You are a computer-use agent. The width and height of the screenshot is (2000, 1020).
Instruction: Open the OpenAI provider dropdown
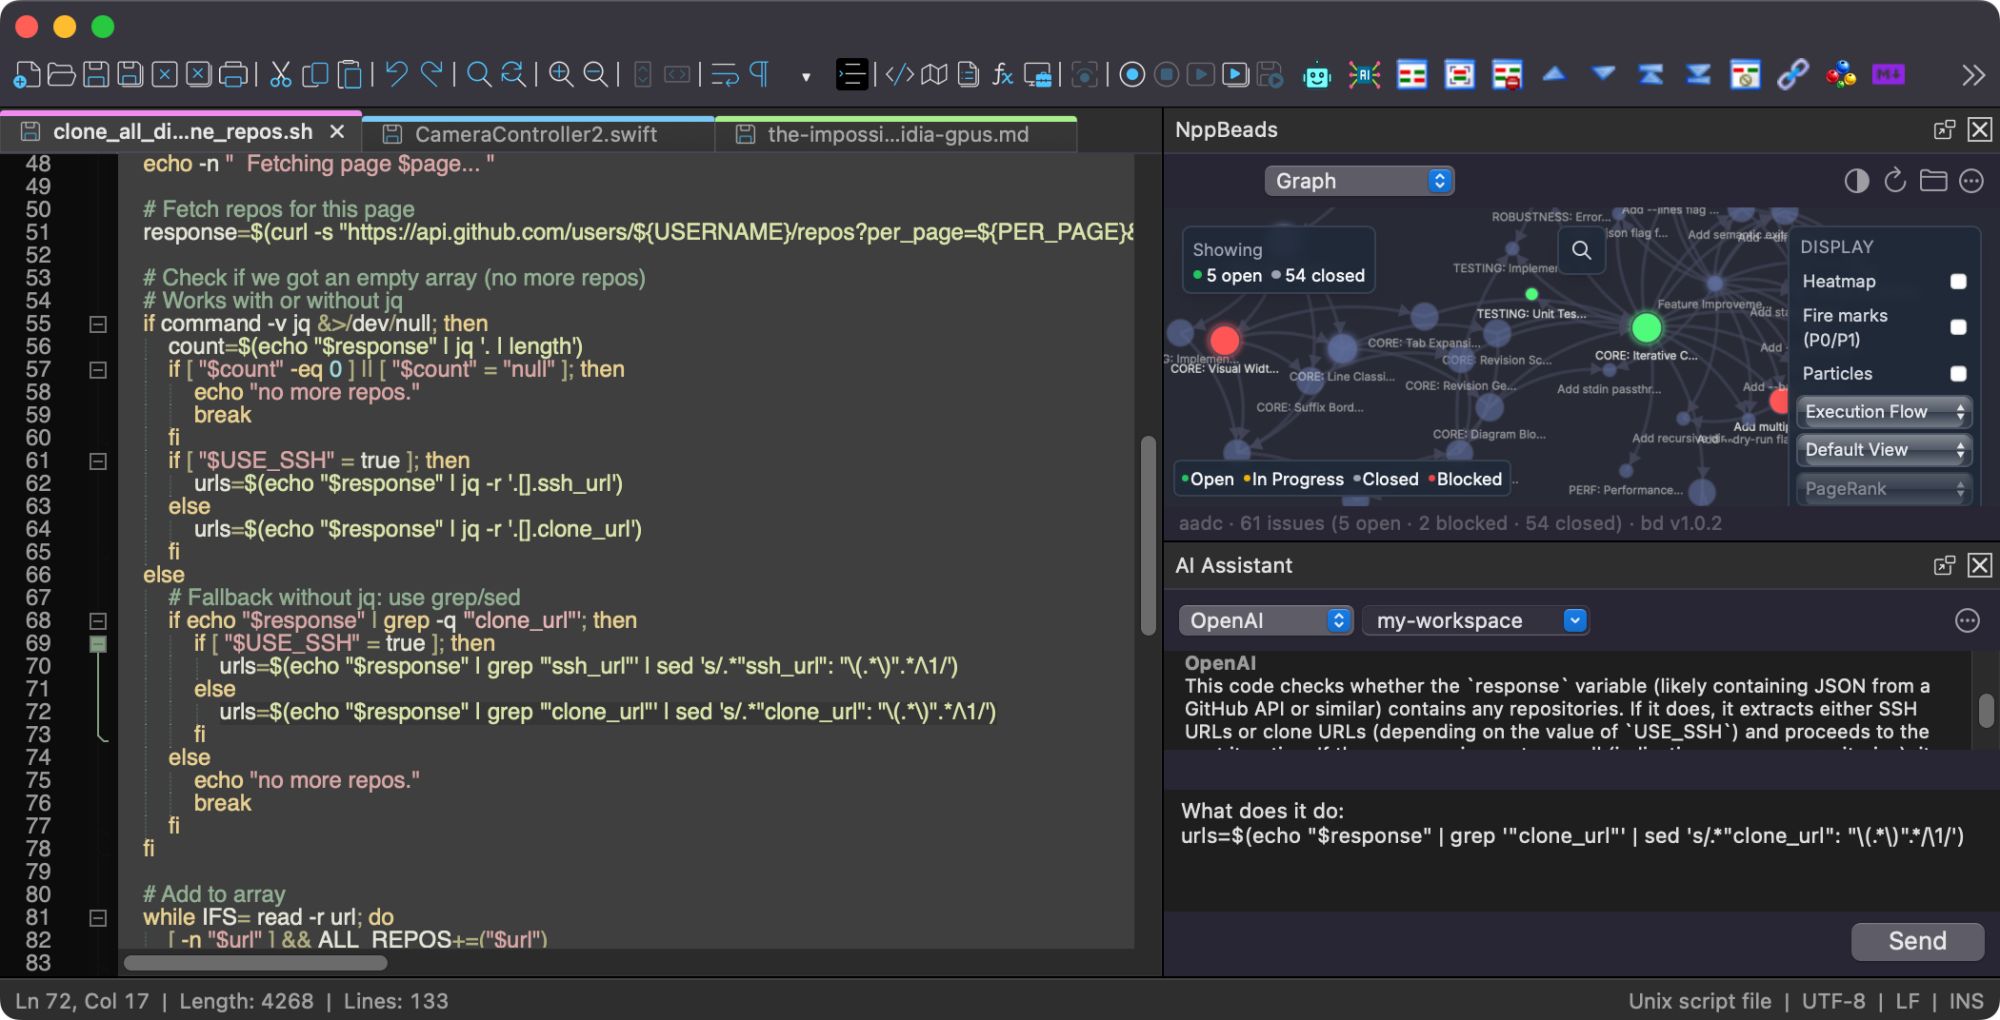click(1265, 621)
